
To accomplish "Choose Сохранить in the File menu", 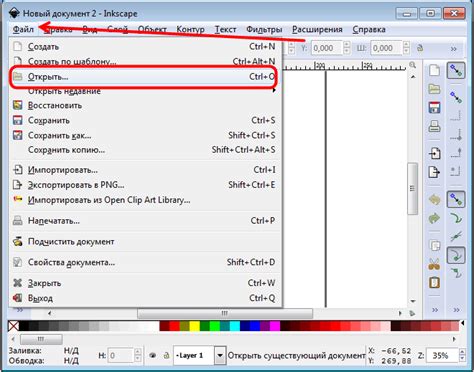I will point(145,120).
